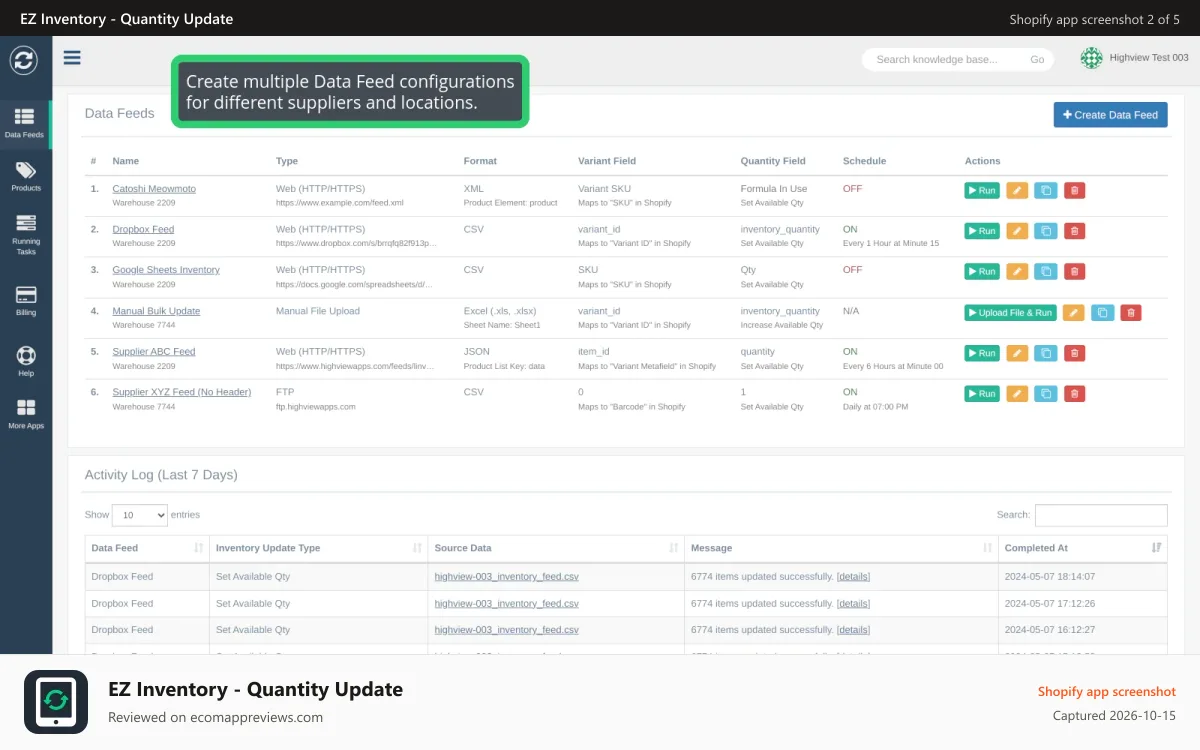Screen dimensions: 1200x750
Task: Edit the Google Sheets Inventory feed
Action: coord(1017,271)
